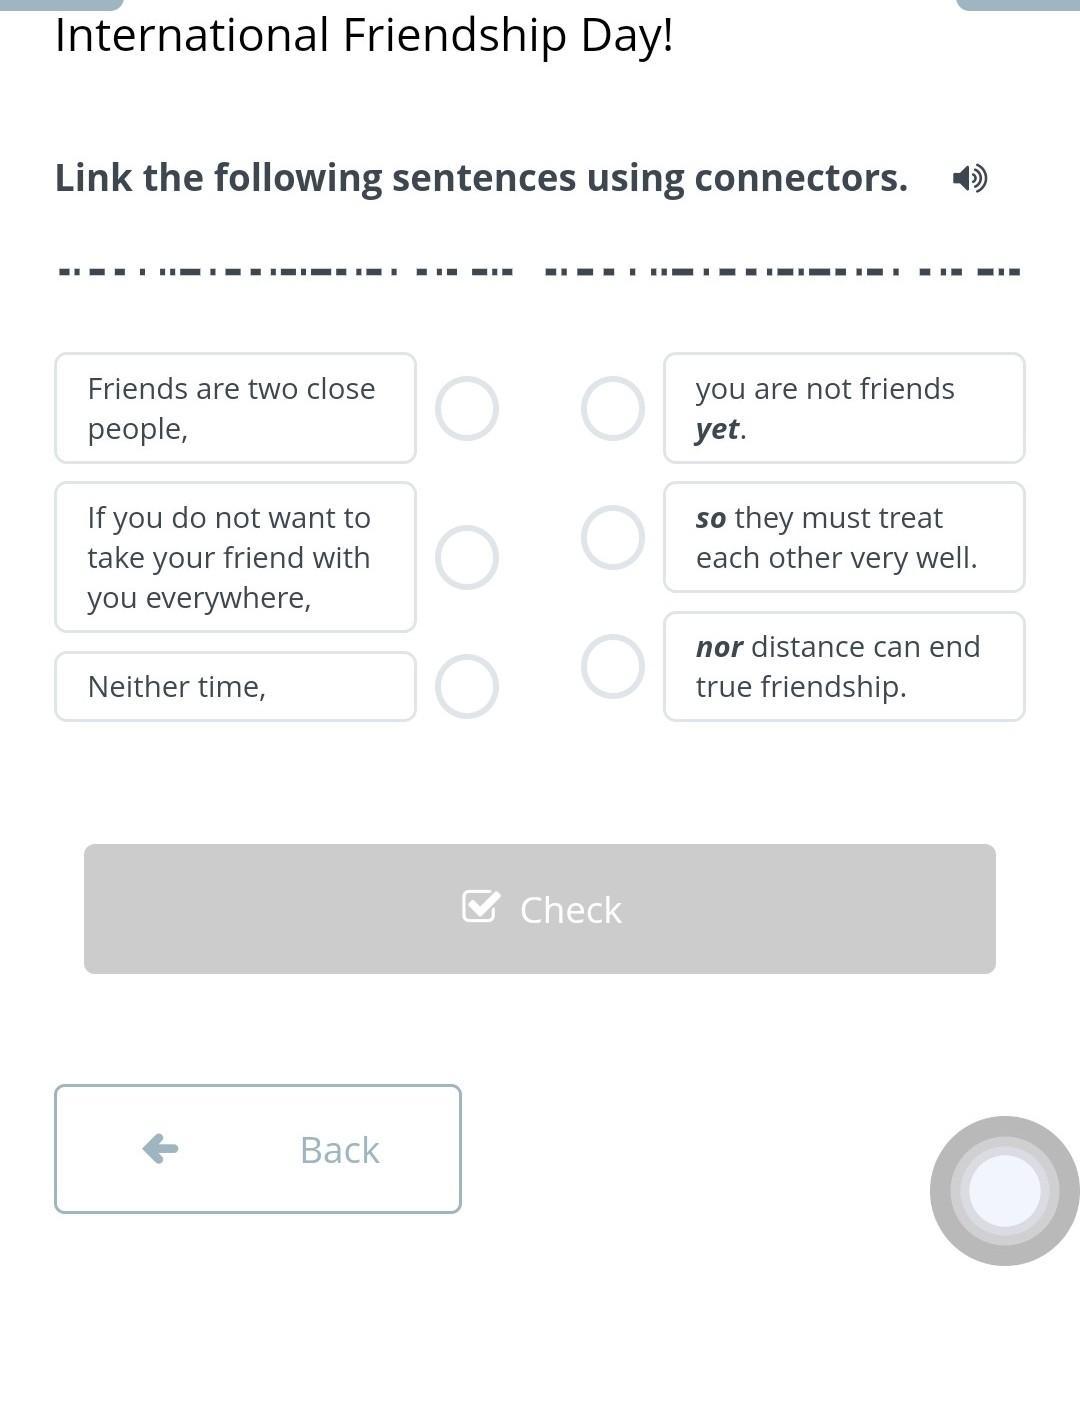Select radio next to 'If you do not want'

(467, 557)
